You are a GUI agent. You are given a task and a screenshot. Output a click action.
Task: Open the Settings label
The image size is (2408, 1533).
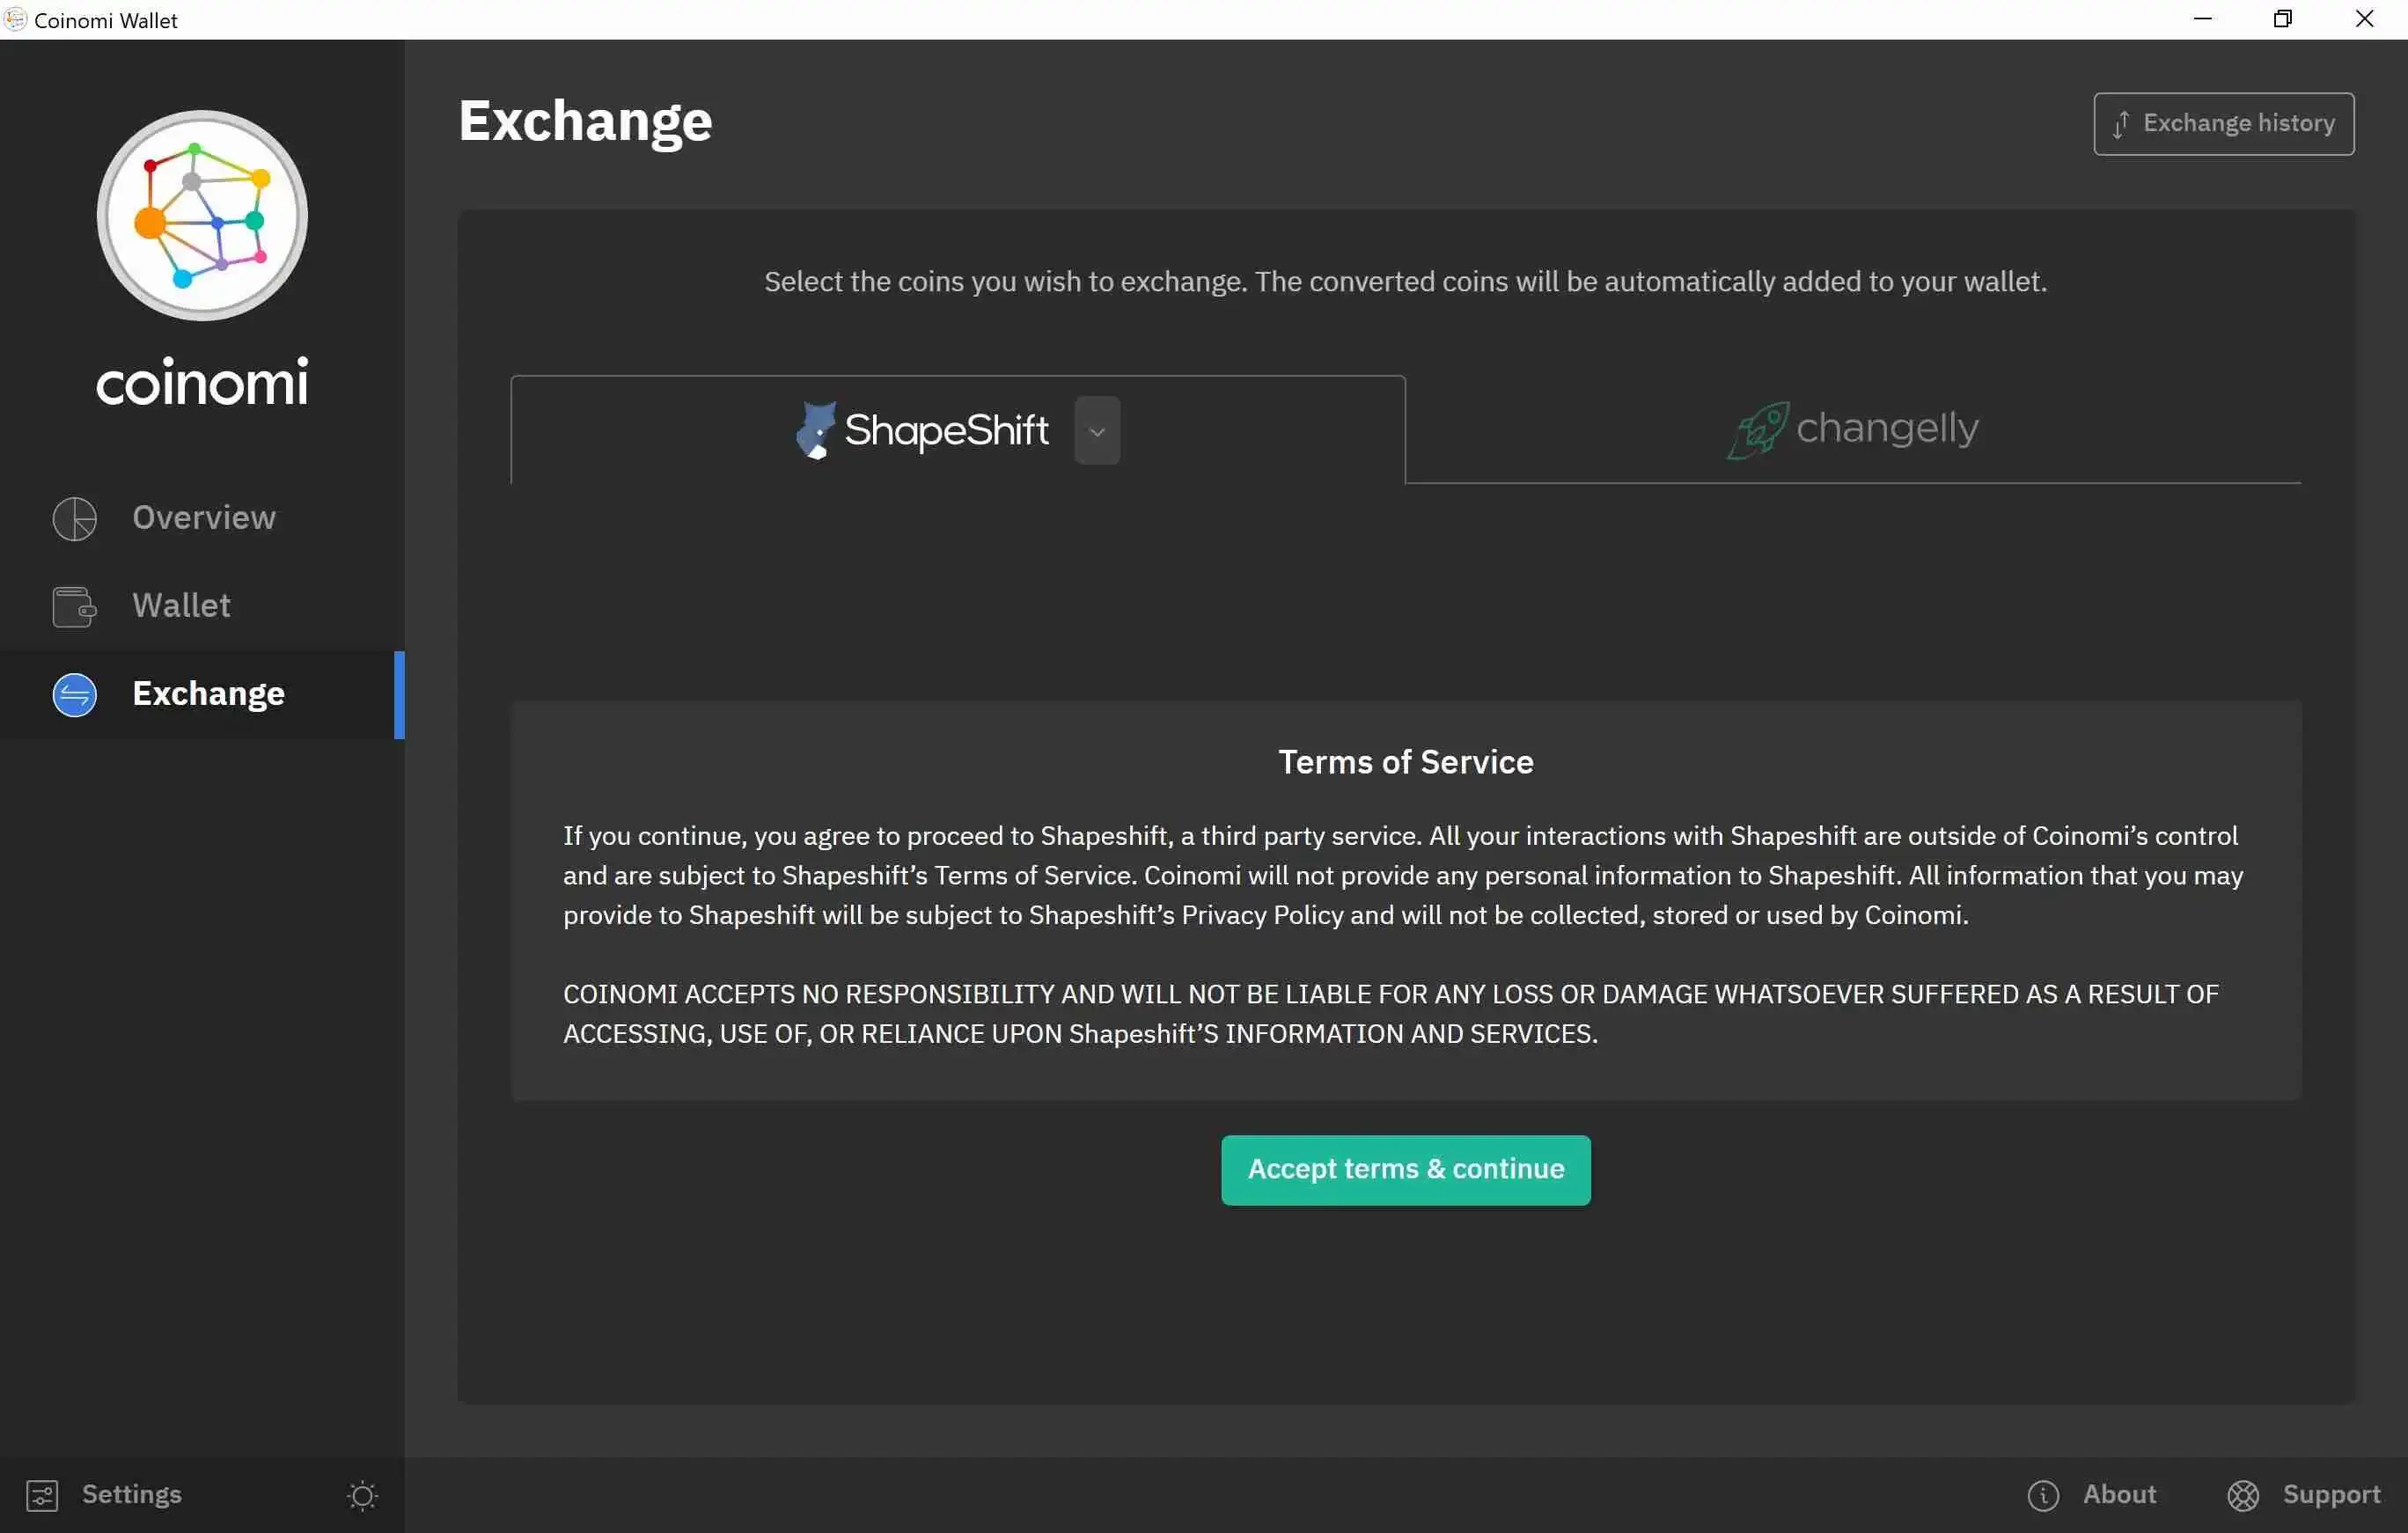tap(131, 1494)
